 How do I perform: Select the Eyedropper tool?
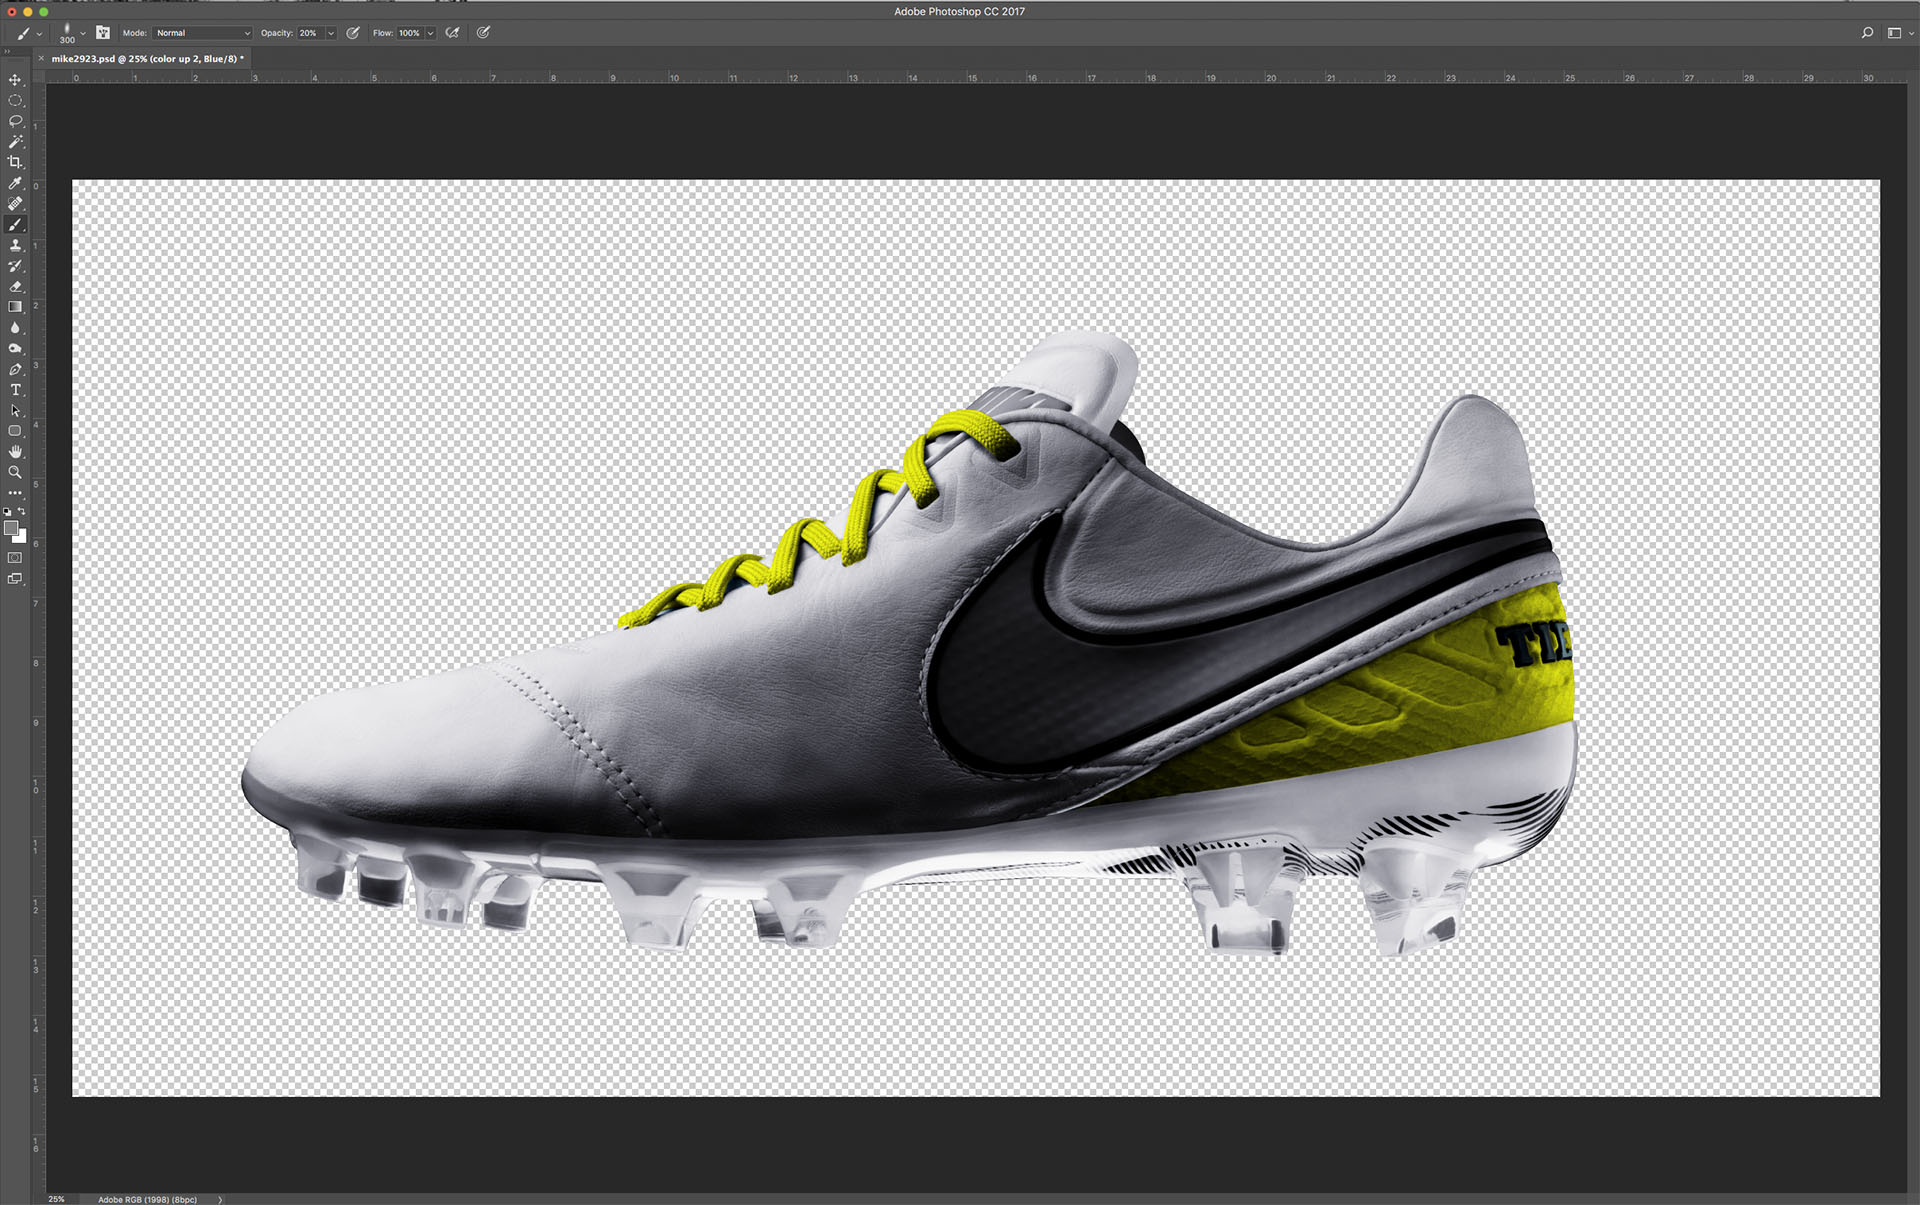coord(15,184)
